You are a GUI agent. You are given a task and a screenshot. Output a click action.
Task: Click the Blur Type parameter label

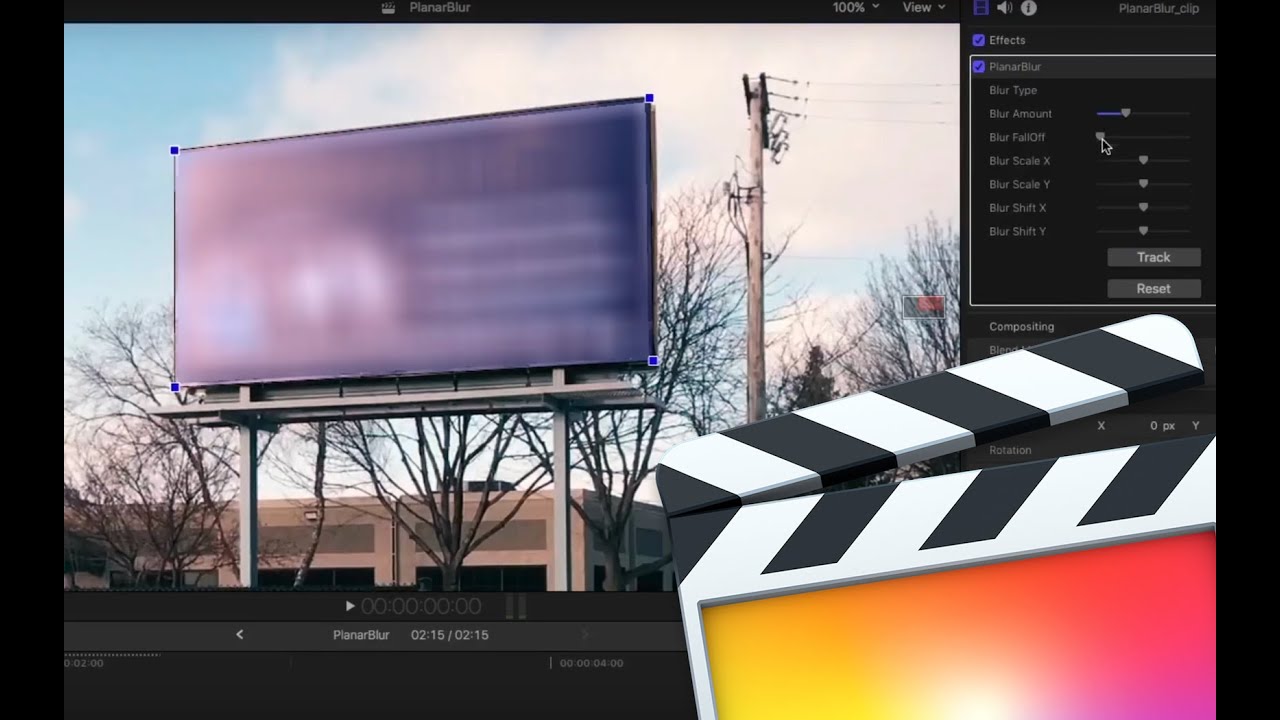pyautogui.click(x=1013, y=90)
